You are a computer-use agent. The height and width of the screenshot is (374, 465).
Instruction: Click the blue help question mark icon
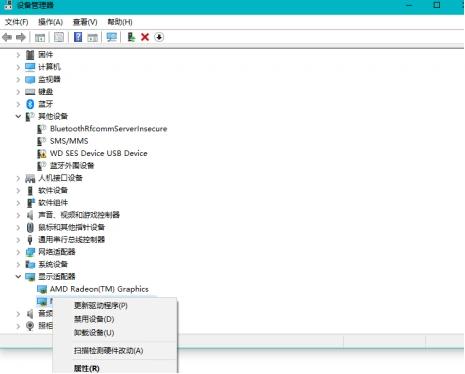coord(78,37)
